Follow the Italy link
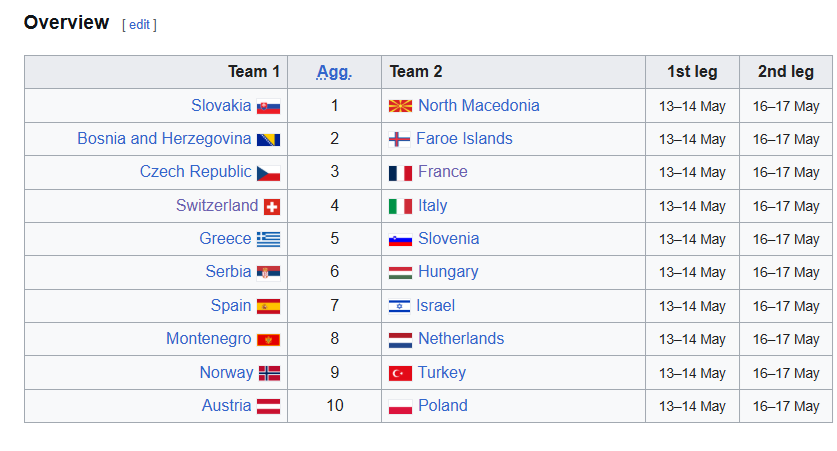Image resolution: width=837 pixels, height=451 pixels. point(432,206)
